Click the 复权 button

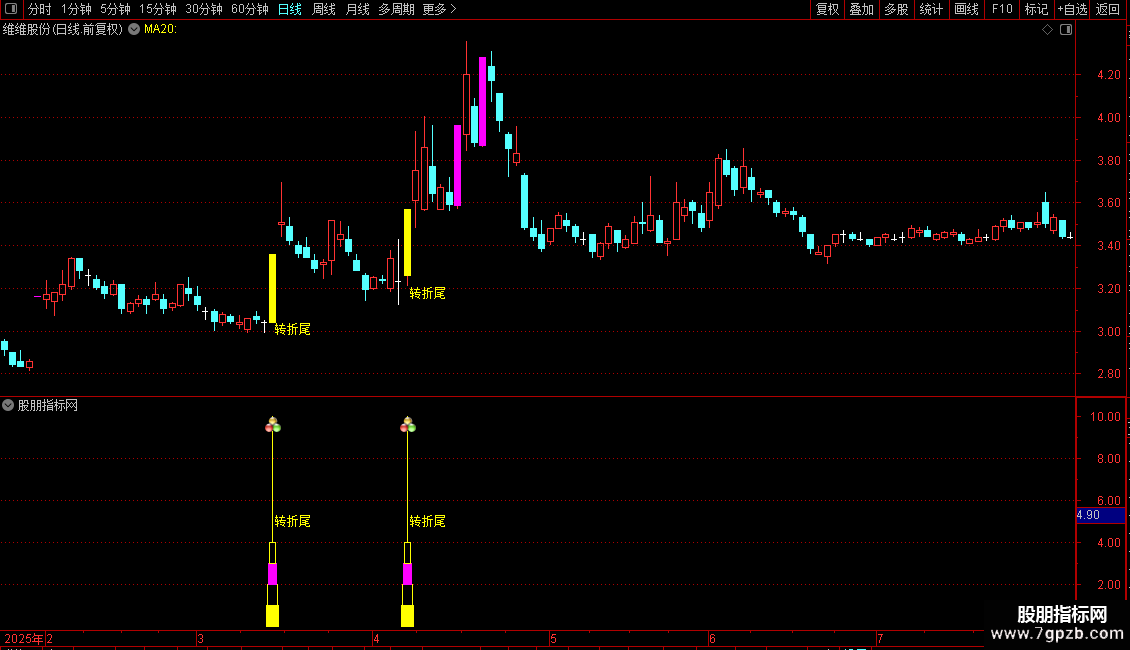827,9
